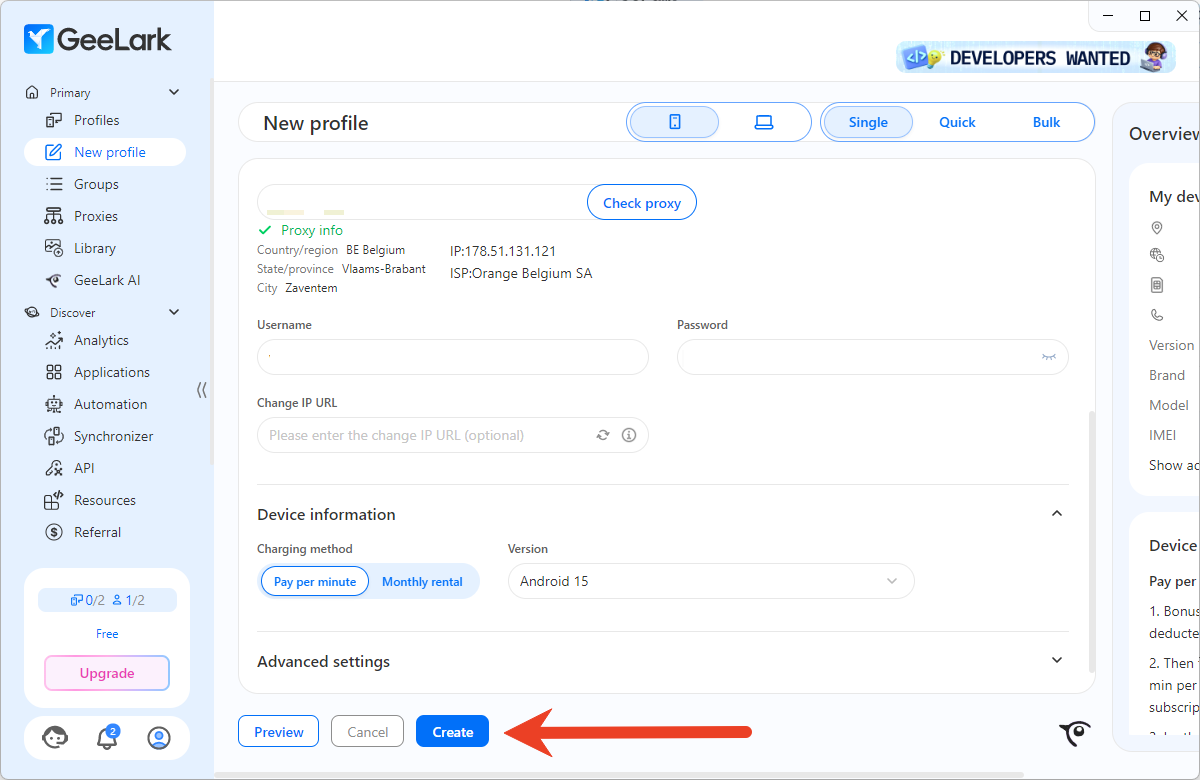Click the vertical scrollbar of the form
Screen dimensions: 1200x780
point(1091,540)
